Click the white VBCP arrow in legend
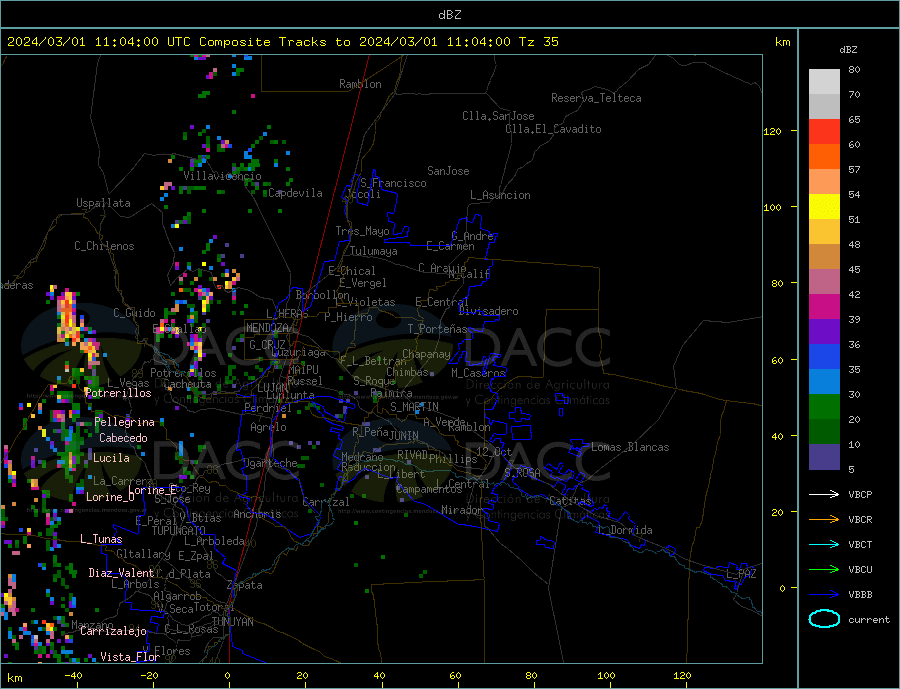The image size is (900, 689). point(824,494)
